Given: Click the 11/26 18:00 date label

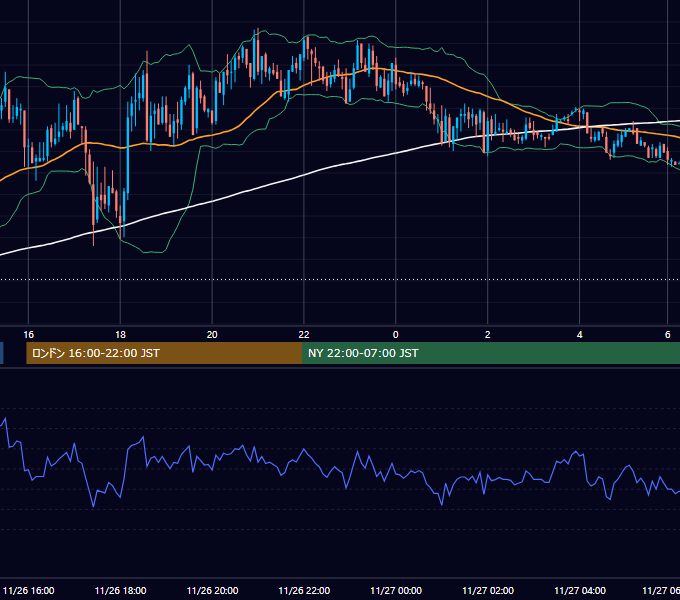Looking at the screenshot, I should 121,590.
